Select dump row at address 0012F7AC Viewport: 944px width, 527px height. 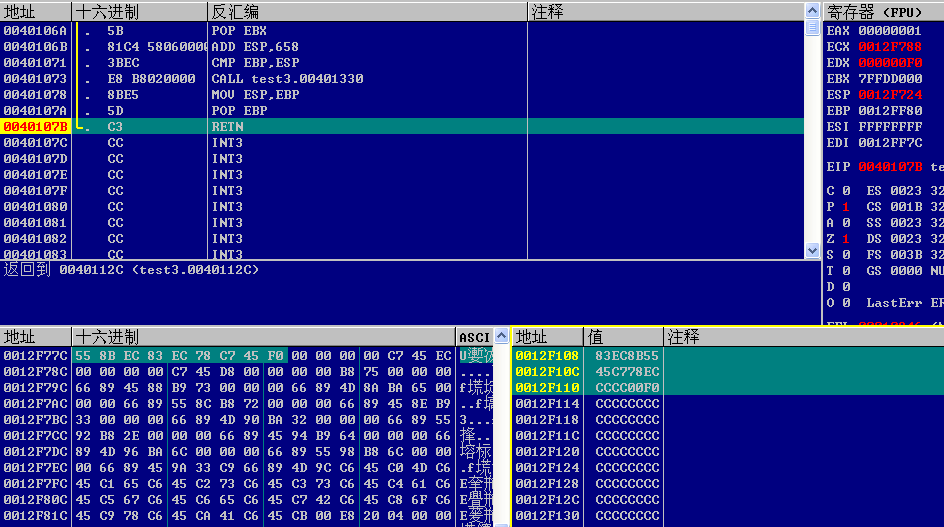[x=36, y=403]
